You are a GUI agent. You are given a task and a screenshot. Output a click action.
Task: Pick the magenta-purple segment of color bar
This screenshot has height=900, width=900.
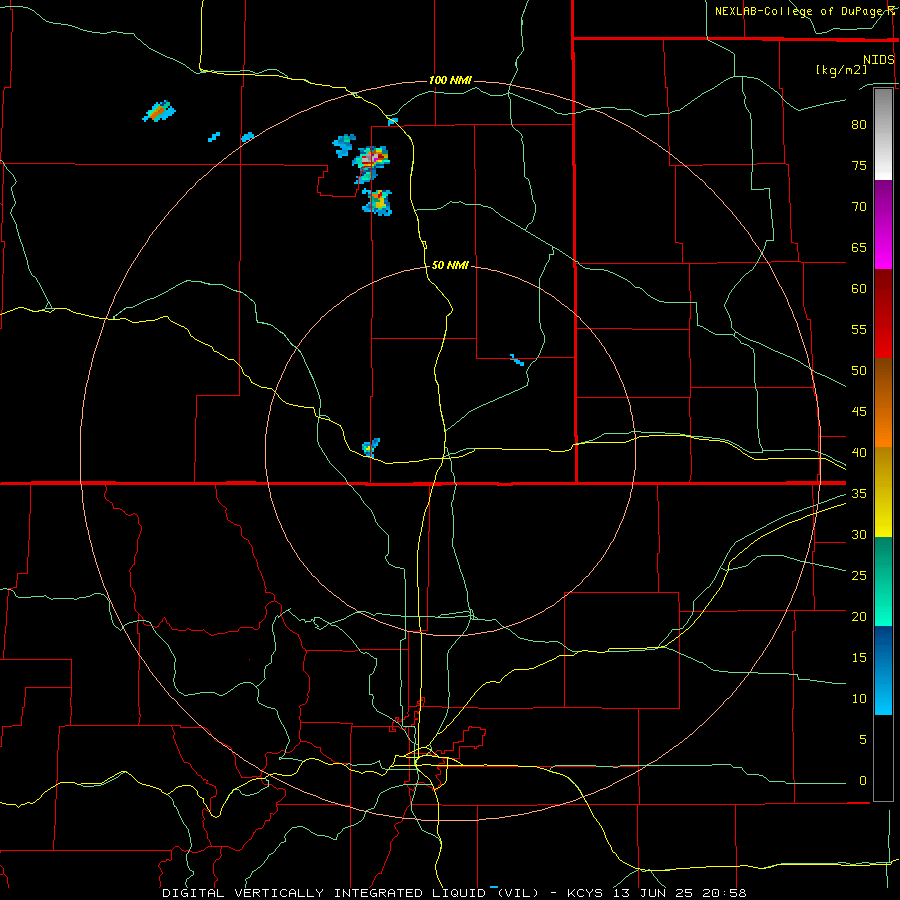(883, 225)
